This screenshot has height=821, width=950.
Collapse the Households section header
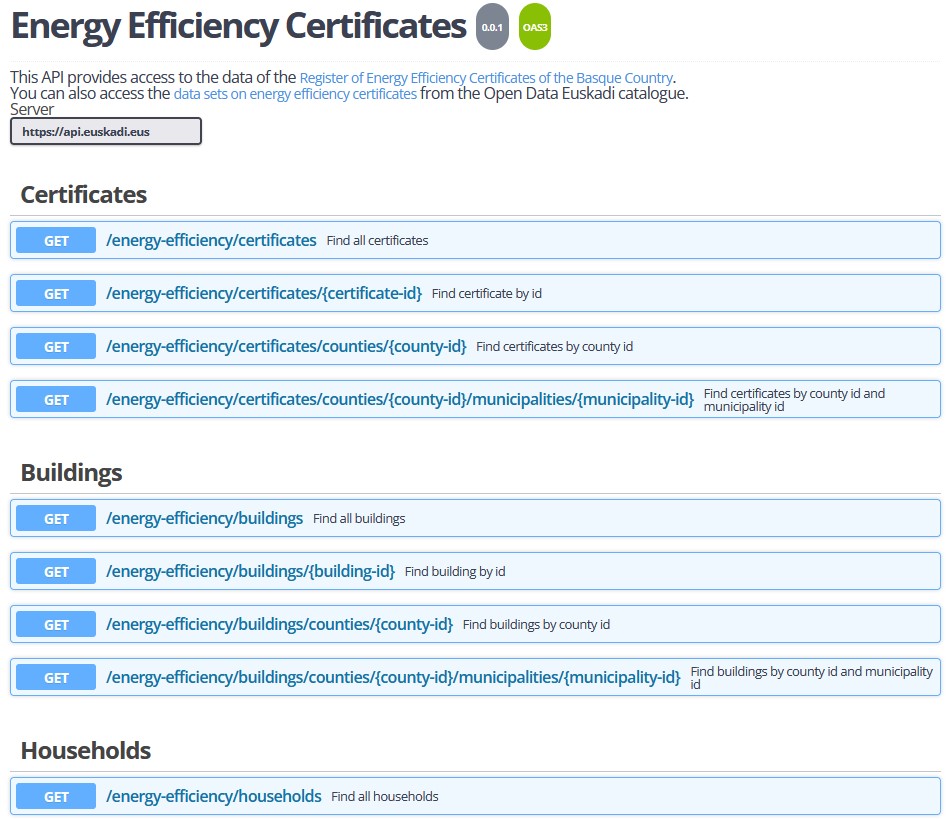pos(86,750)
